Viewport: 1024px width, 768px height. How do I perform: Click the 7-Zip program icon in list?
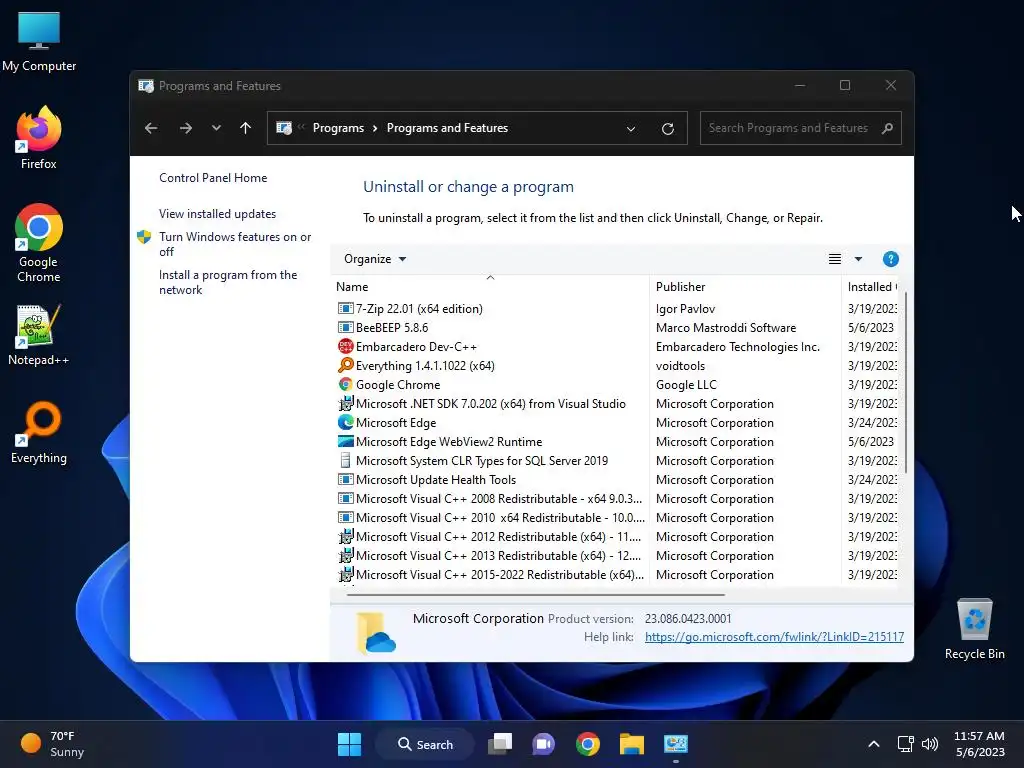point(345,308)
